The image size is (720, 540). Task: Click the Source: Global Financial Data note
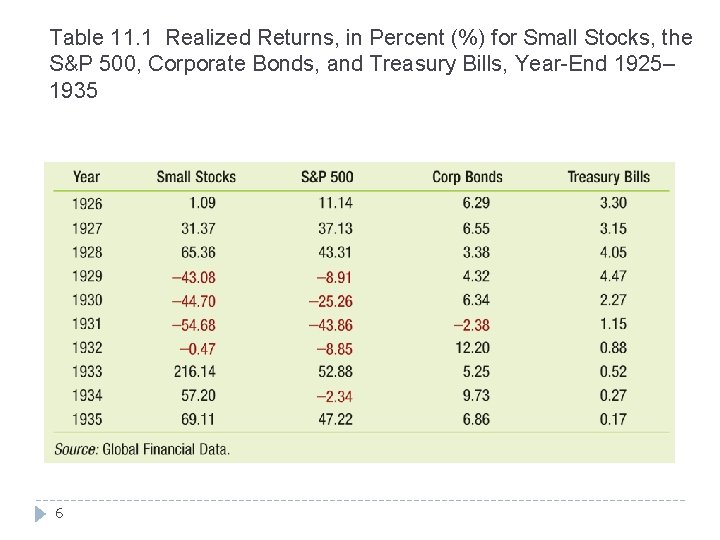(142, 449)
